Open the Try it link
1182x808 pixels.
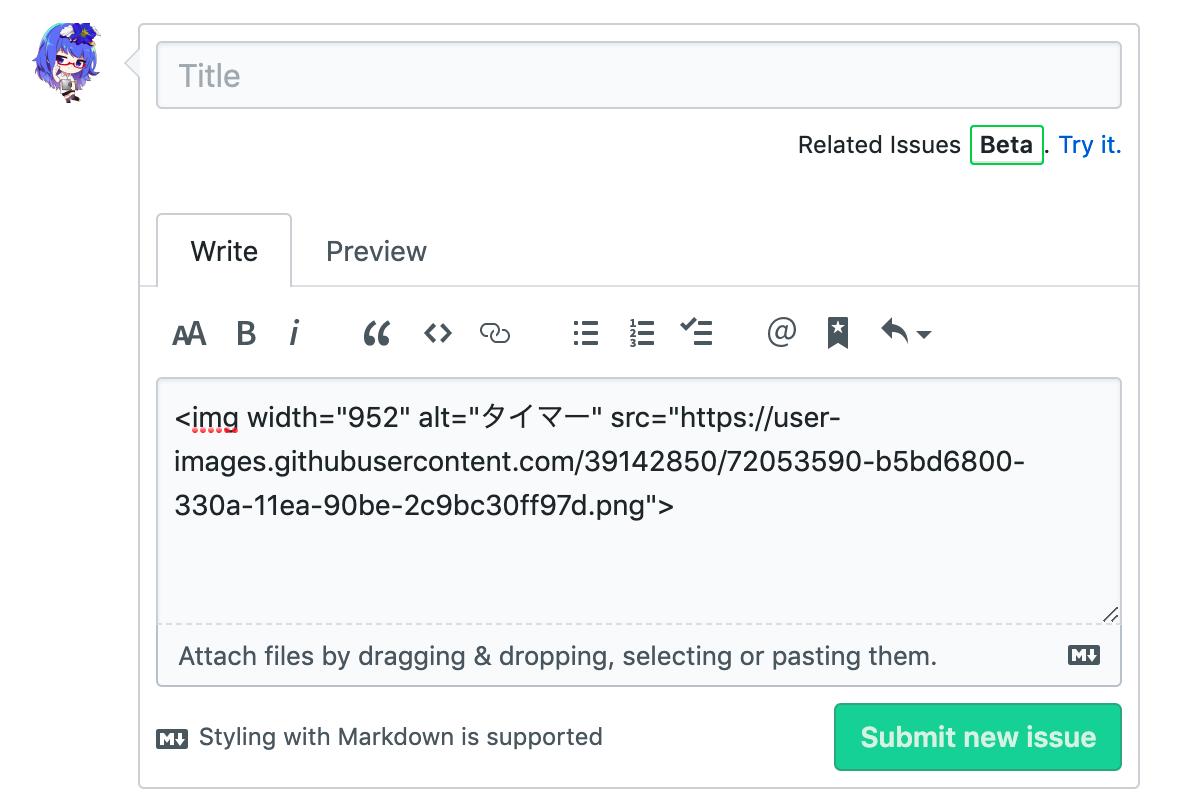pyautogui.click(x=1090, y=145)
